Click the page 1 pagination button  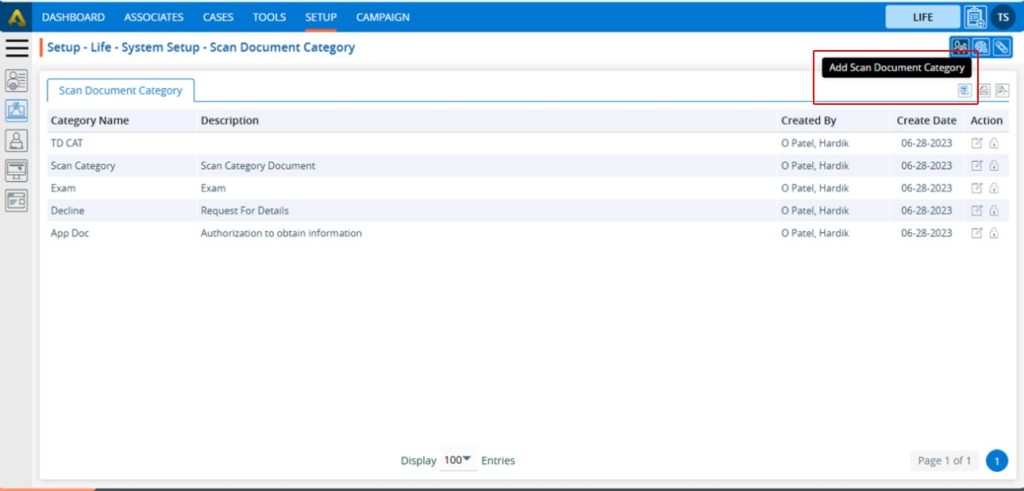[x=996, y=460]
